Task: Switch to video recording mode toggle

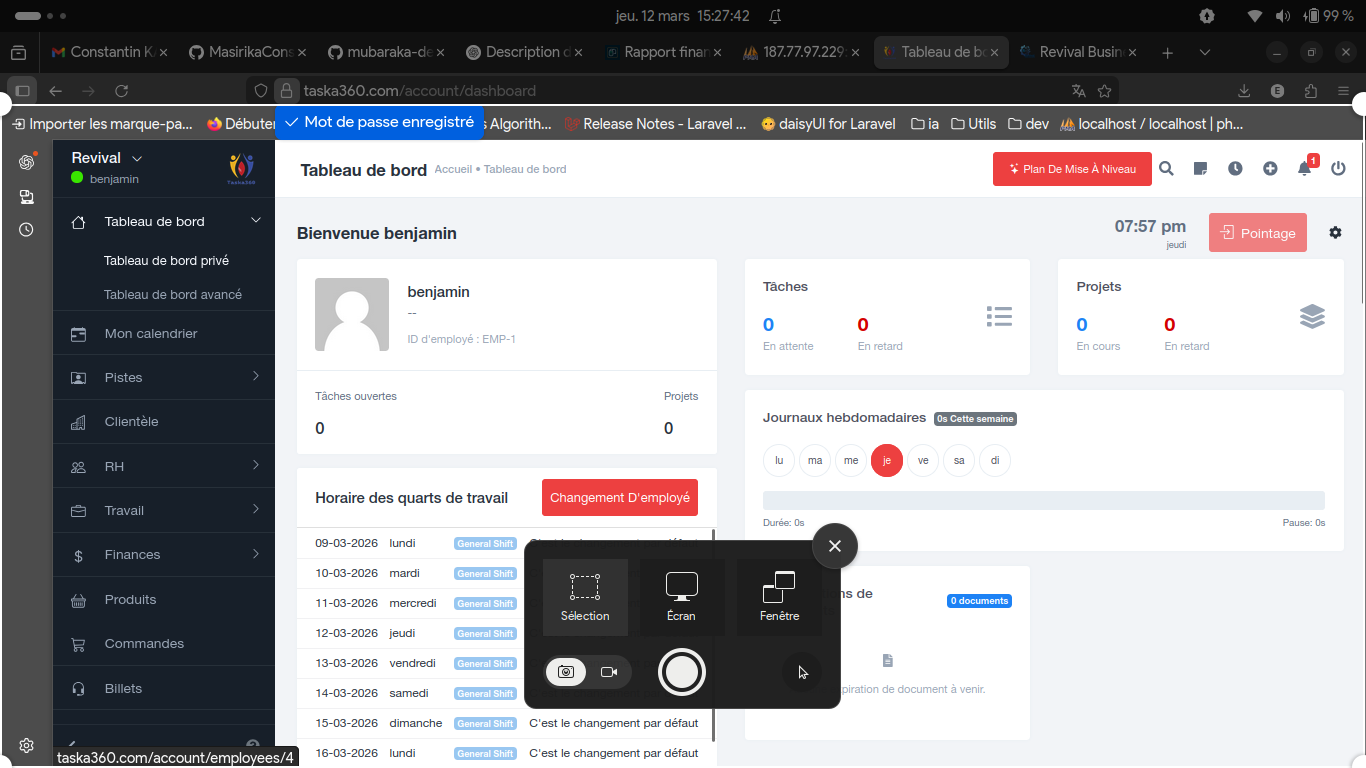Action: [x=609, y=672]
